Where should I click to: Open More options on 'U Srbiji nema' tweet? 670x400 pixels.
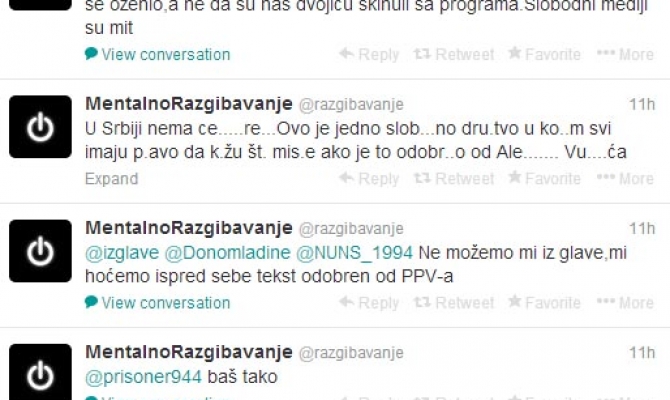tap(625, 178)
